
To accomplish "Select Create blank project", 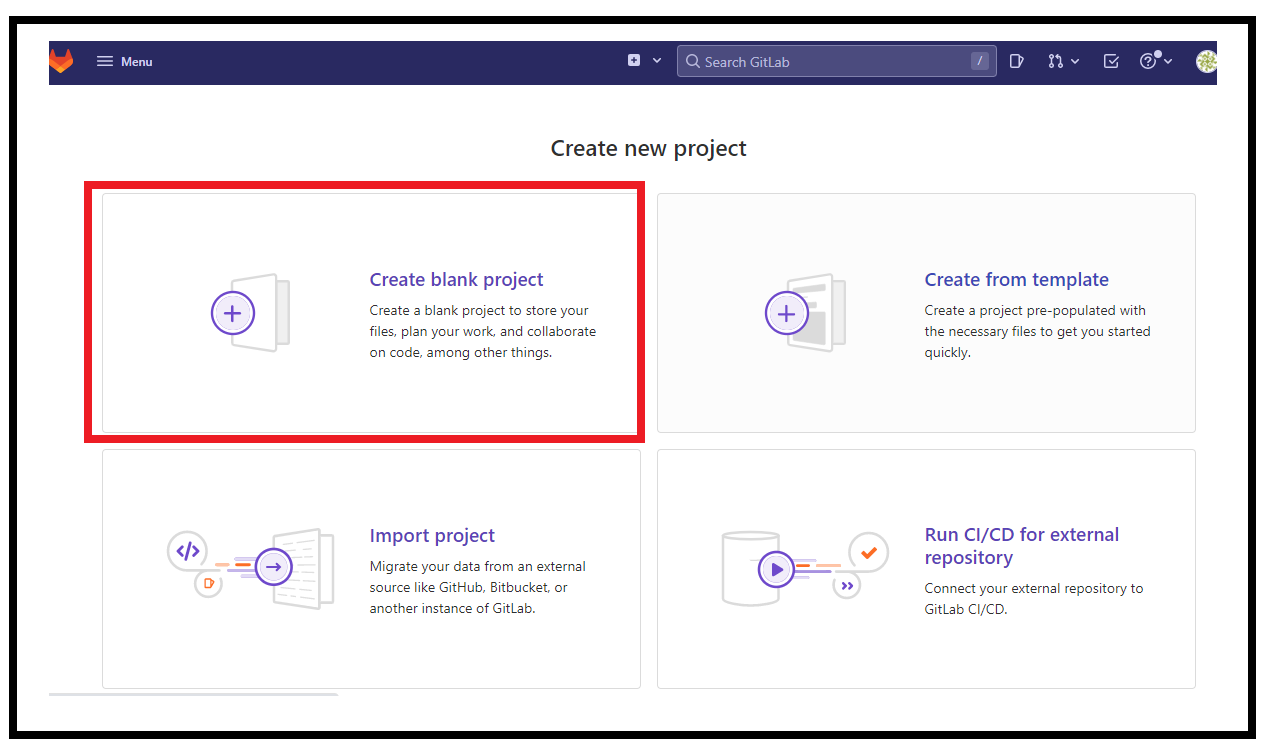I will [456, 279].
